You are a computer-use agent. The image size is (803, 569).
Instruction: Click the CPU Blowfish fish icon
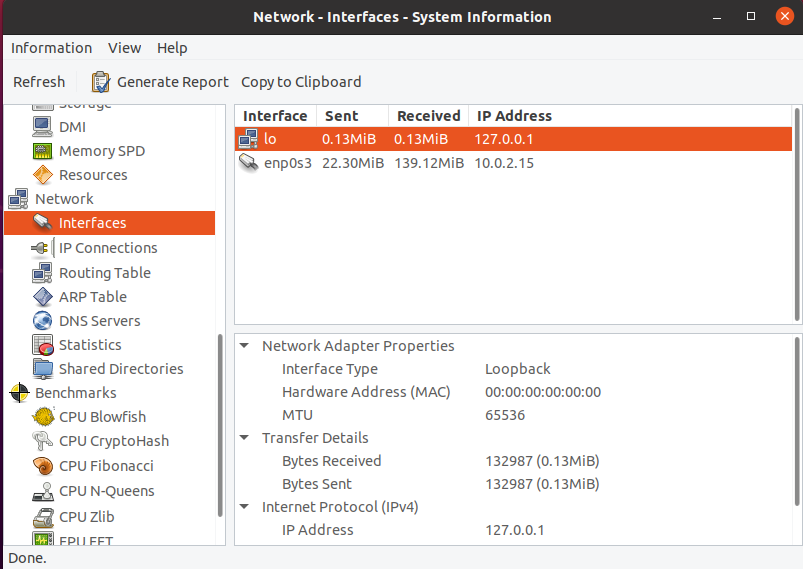(43, 416)
